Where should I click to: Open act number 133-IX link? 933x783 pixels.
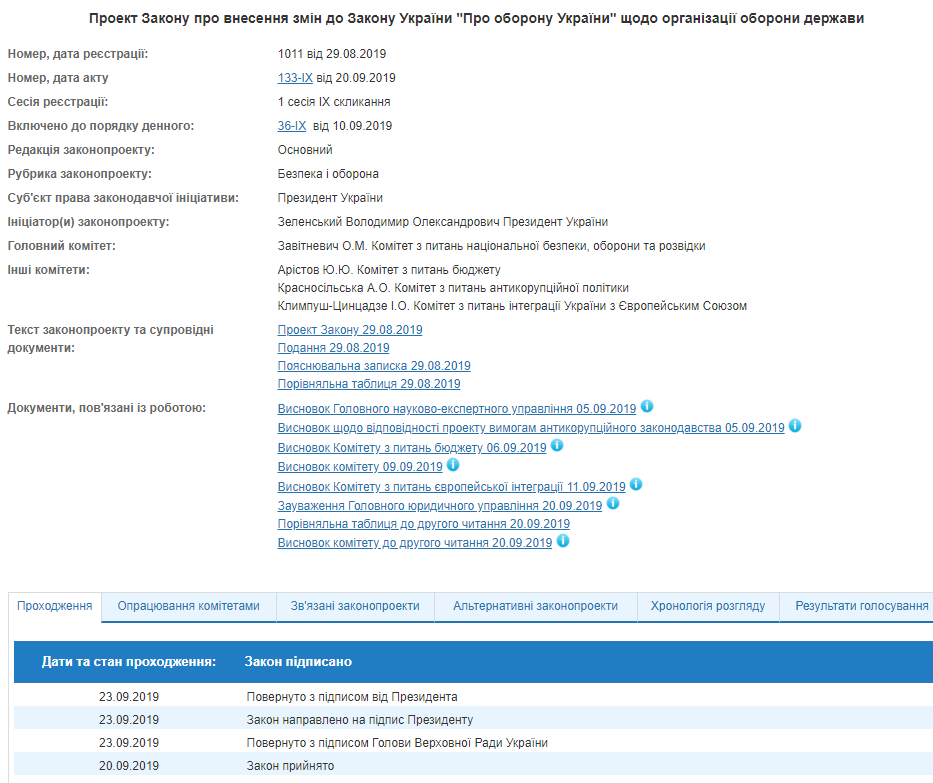[x=295, y=78]
